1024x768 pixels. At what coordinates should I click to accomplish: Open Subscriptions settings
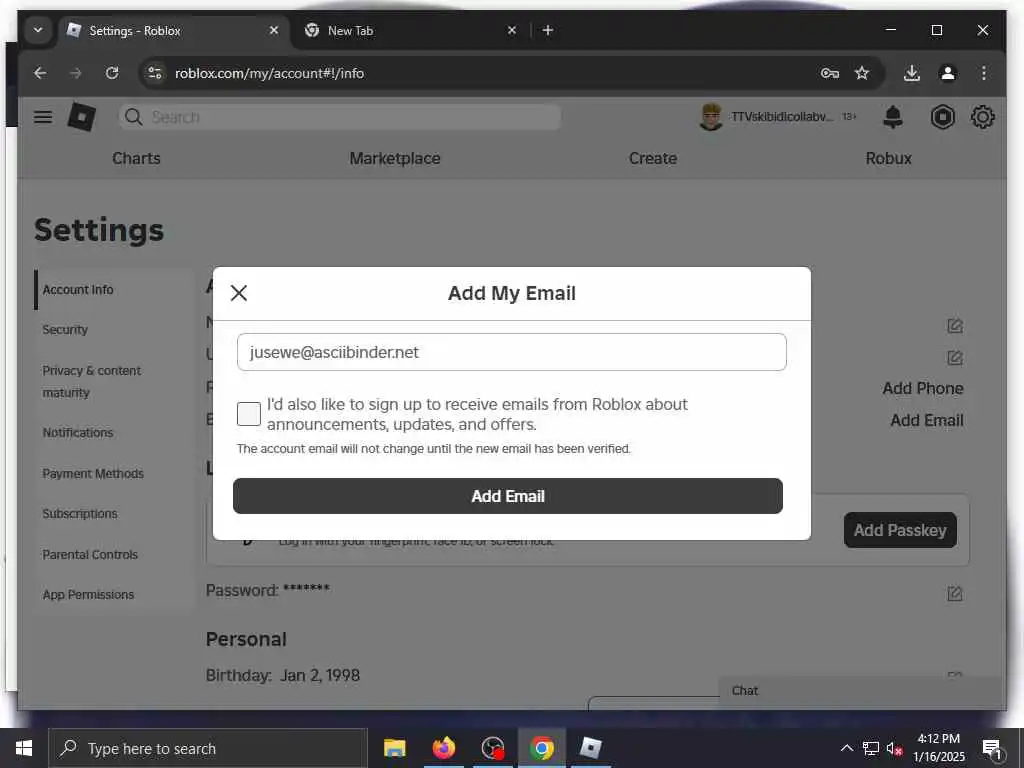click(x=80, y=514)
